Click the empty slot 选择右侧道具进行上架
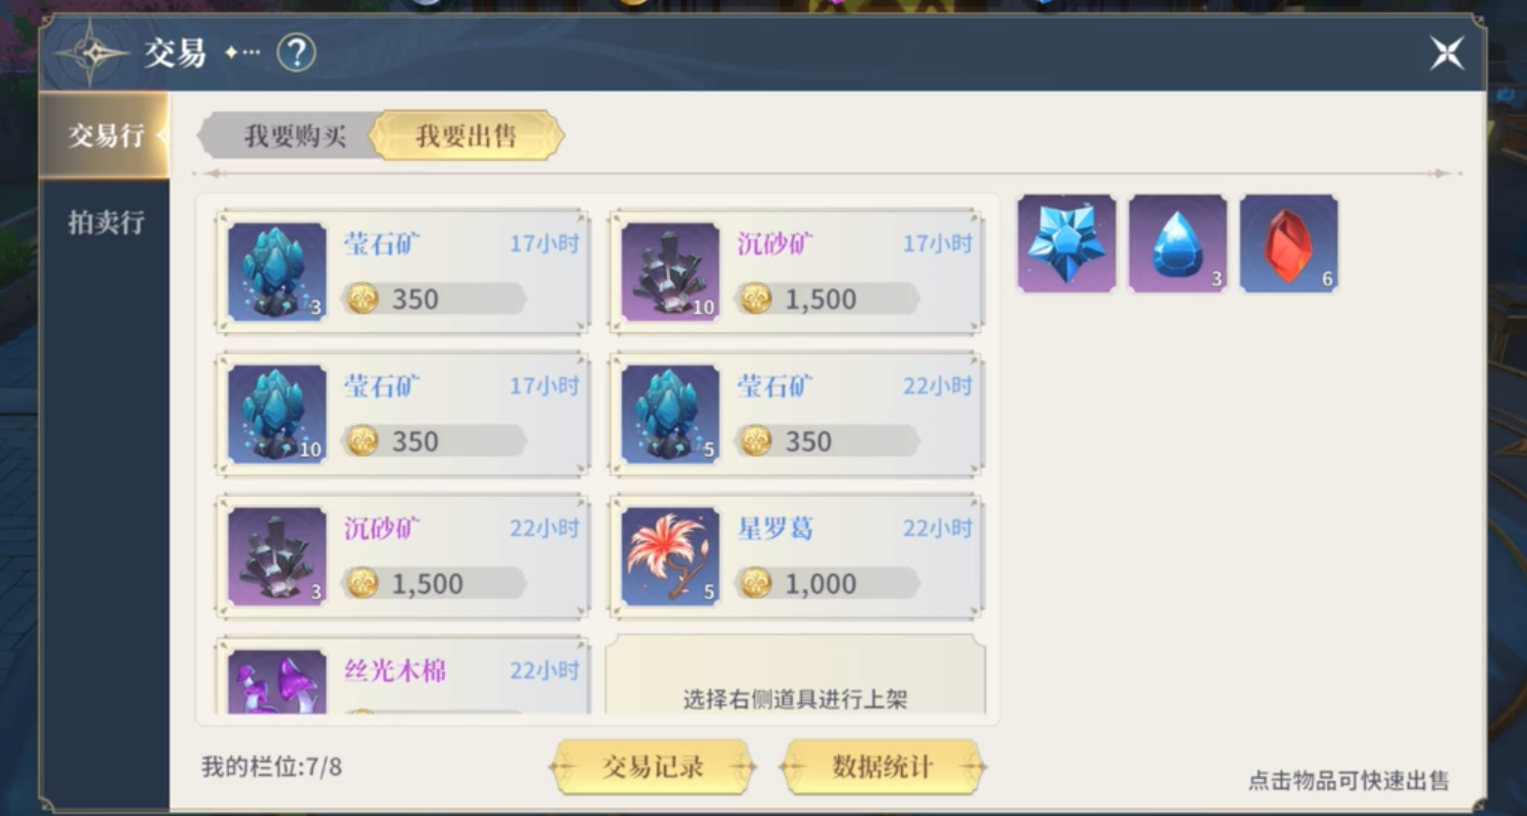The image size is (1527, 816). (796, 675)
